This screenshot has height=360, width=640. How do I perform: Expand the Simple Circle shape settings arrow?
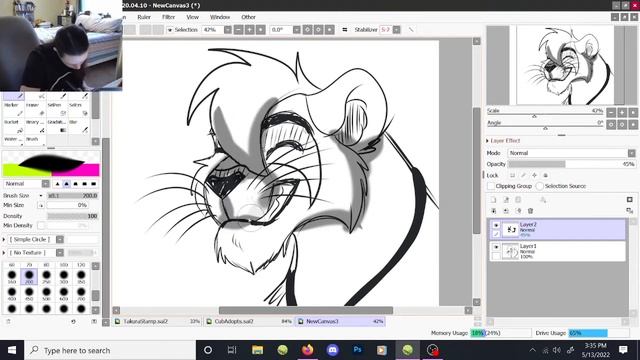click(x=4, y=239)
